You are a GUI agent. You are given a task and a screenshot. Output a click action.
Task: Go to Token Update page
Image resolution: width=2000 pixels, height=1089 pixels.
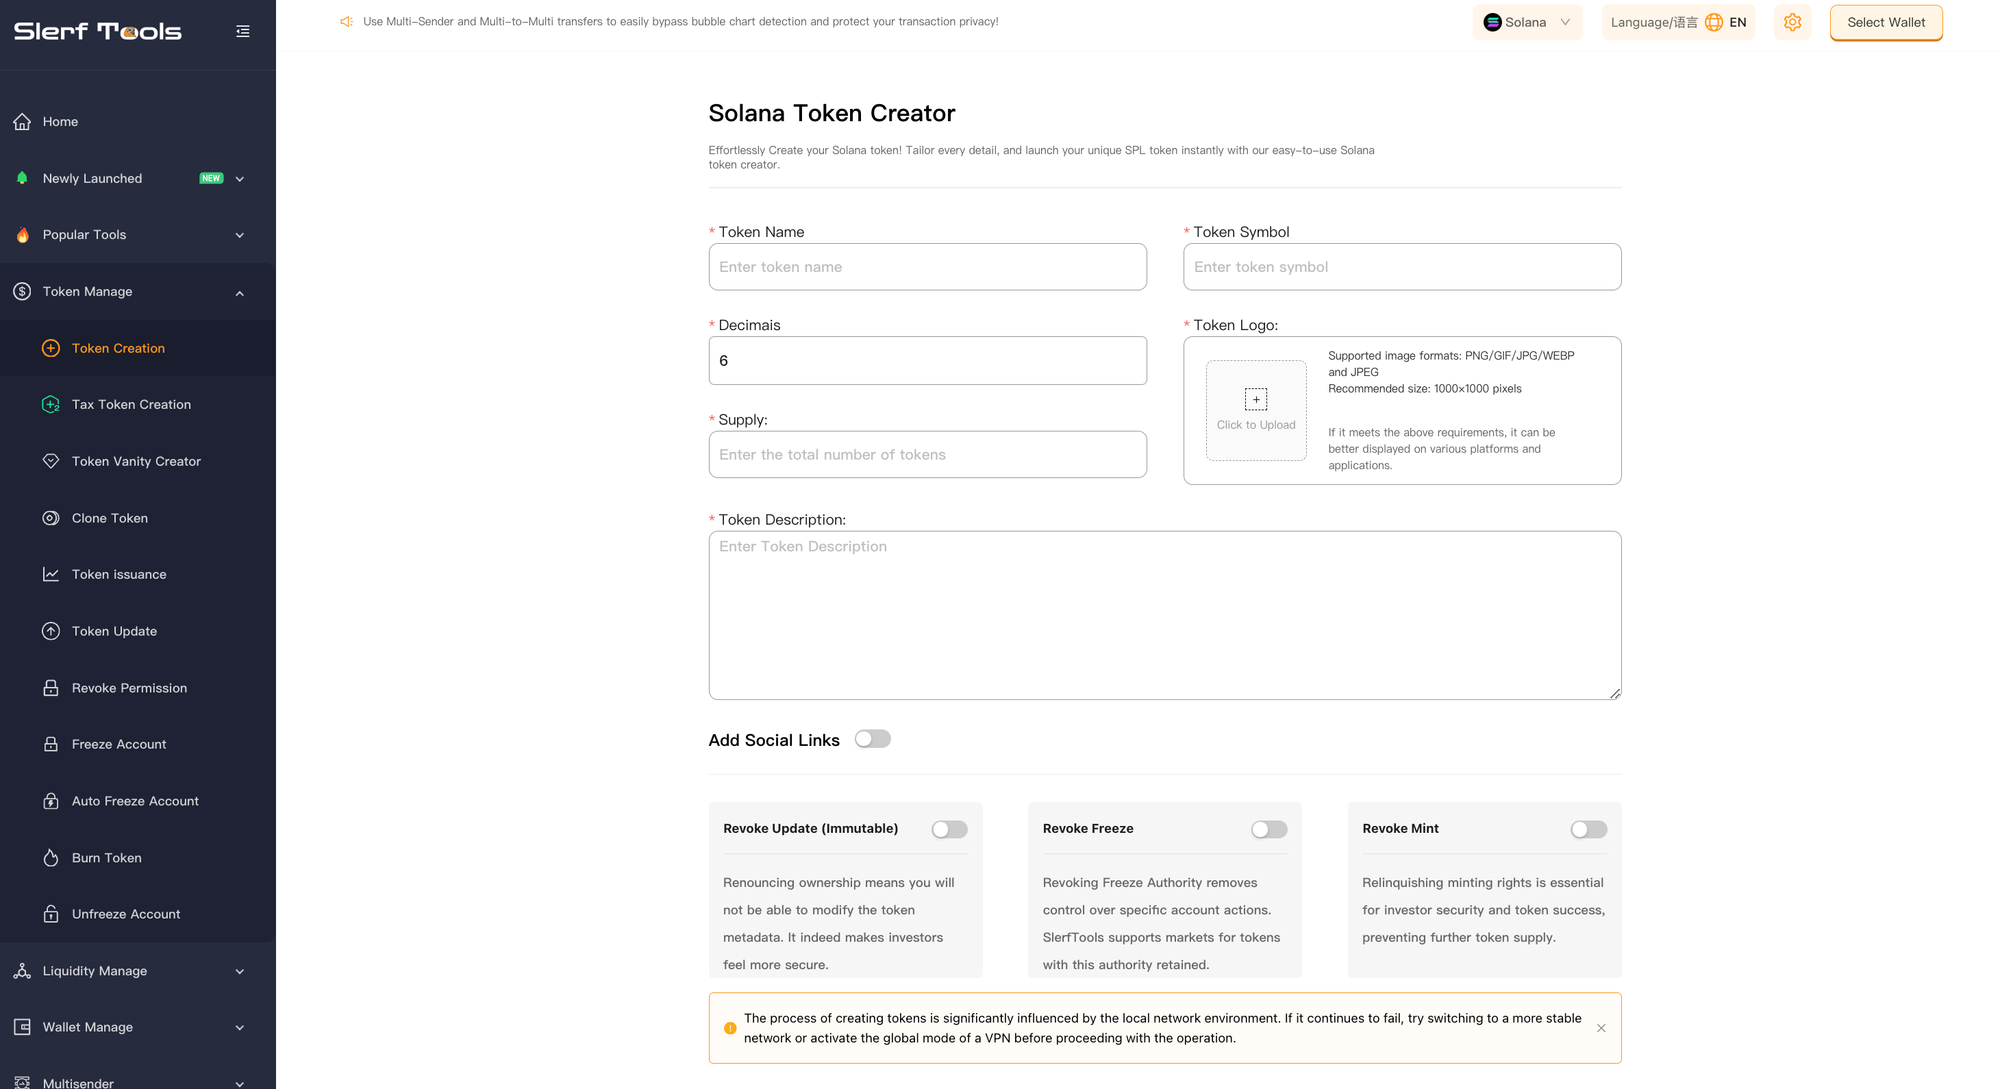[114, 631]
